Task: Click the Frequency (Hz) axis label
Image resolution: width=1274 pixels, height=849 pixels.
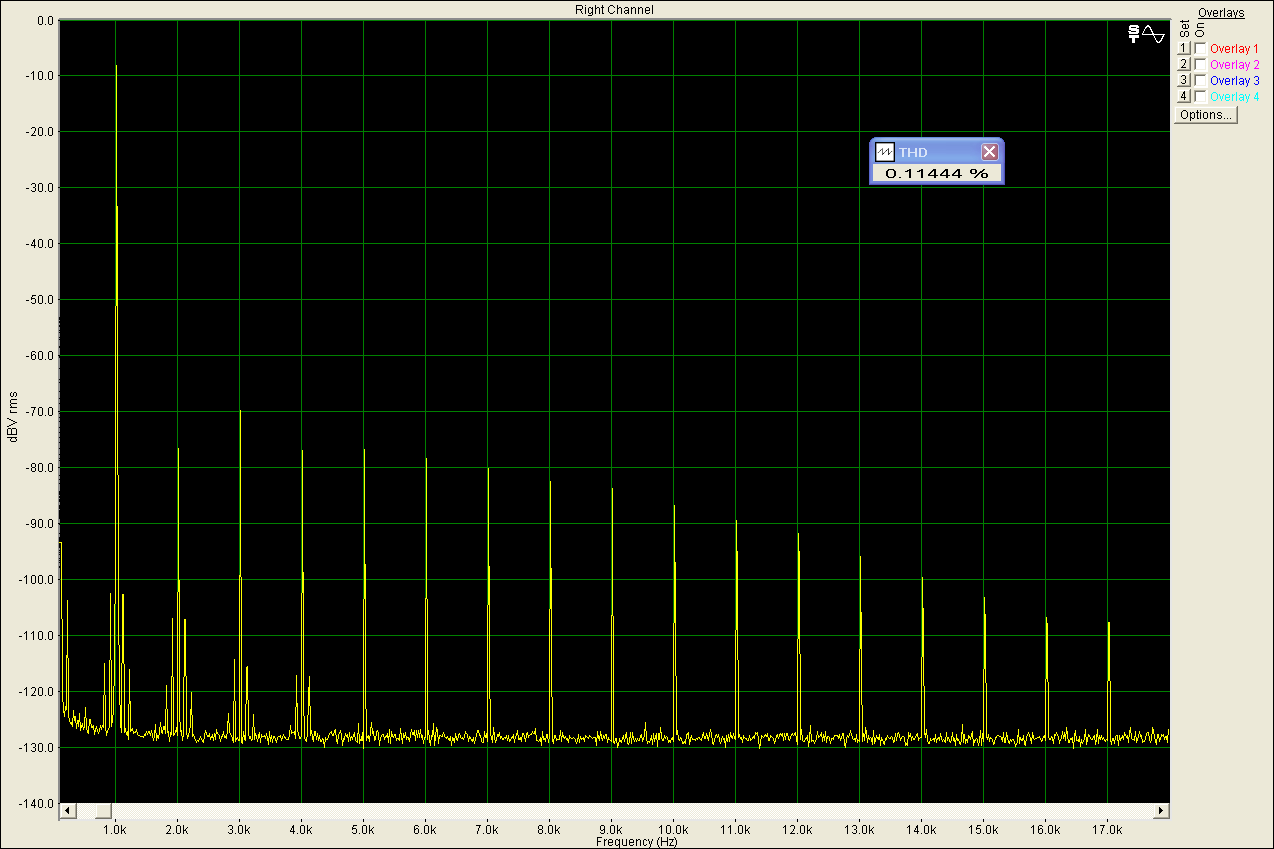Action: coord(638,842)
